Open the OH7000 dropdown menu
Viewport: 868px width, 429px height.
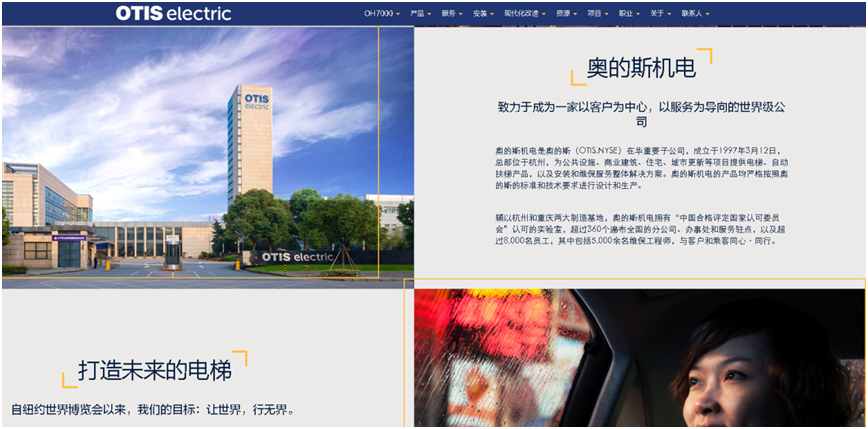pos(381,14)
